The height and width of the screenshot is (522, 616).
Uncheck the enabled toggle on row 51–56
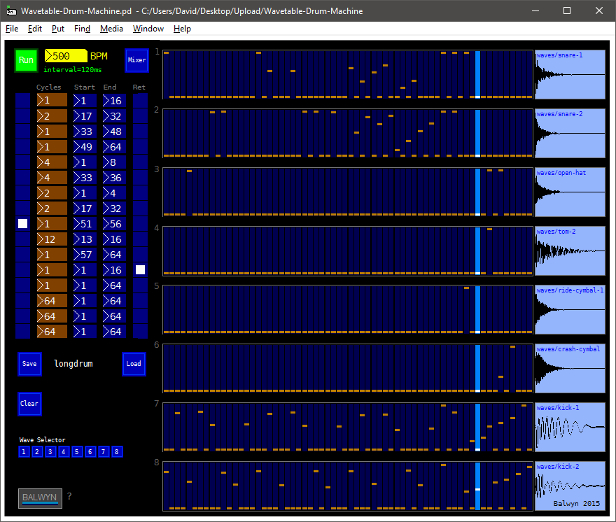click(x=23, y=224)
